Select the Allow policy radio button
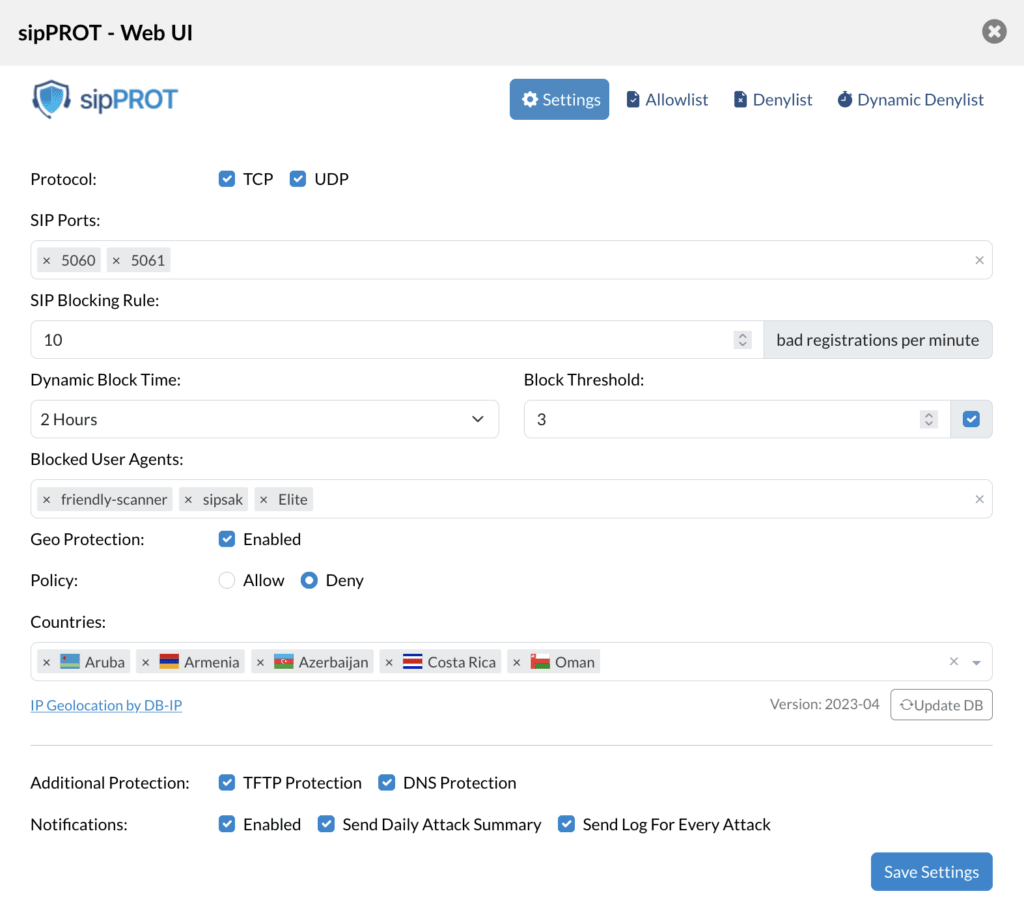Screen dimensions: 1024x913 [227, 580]
